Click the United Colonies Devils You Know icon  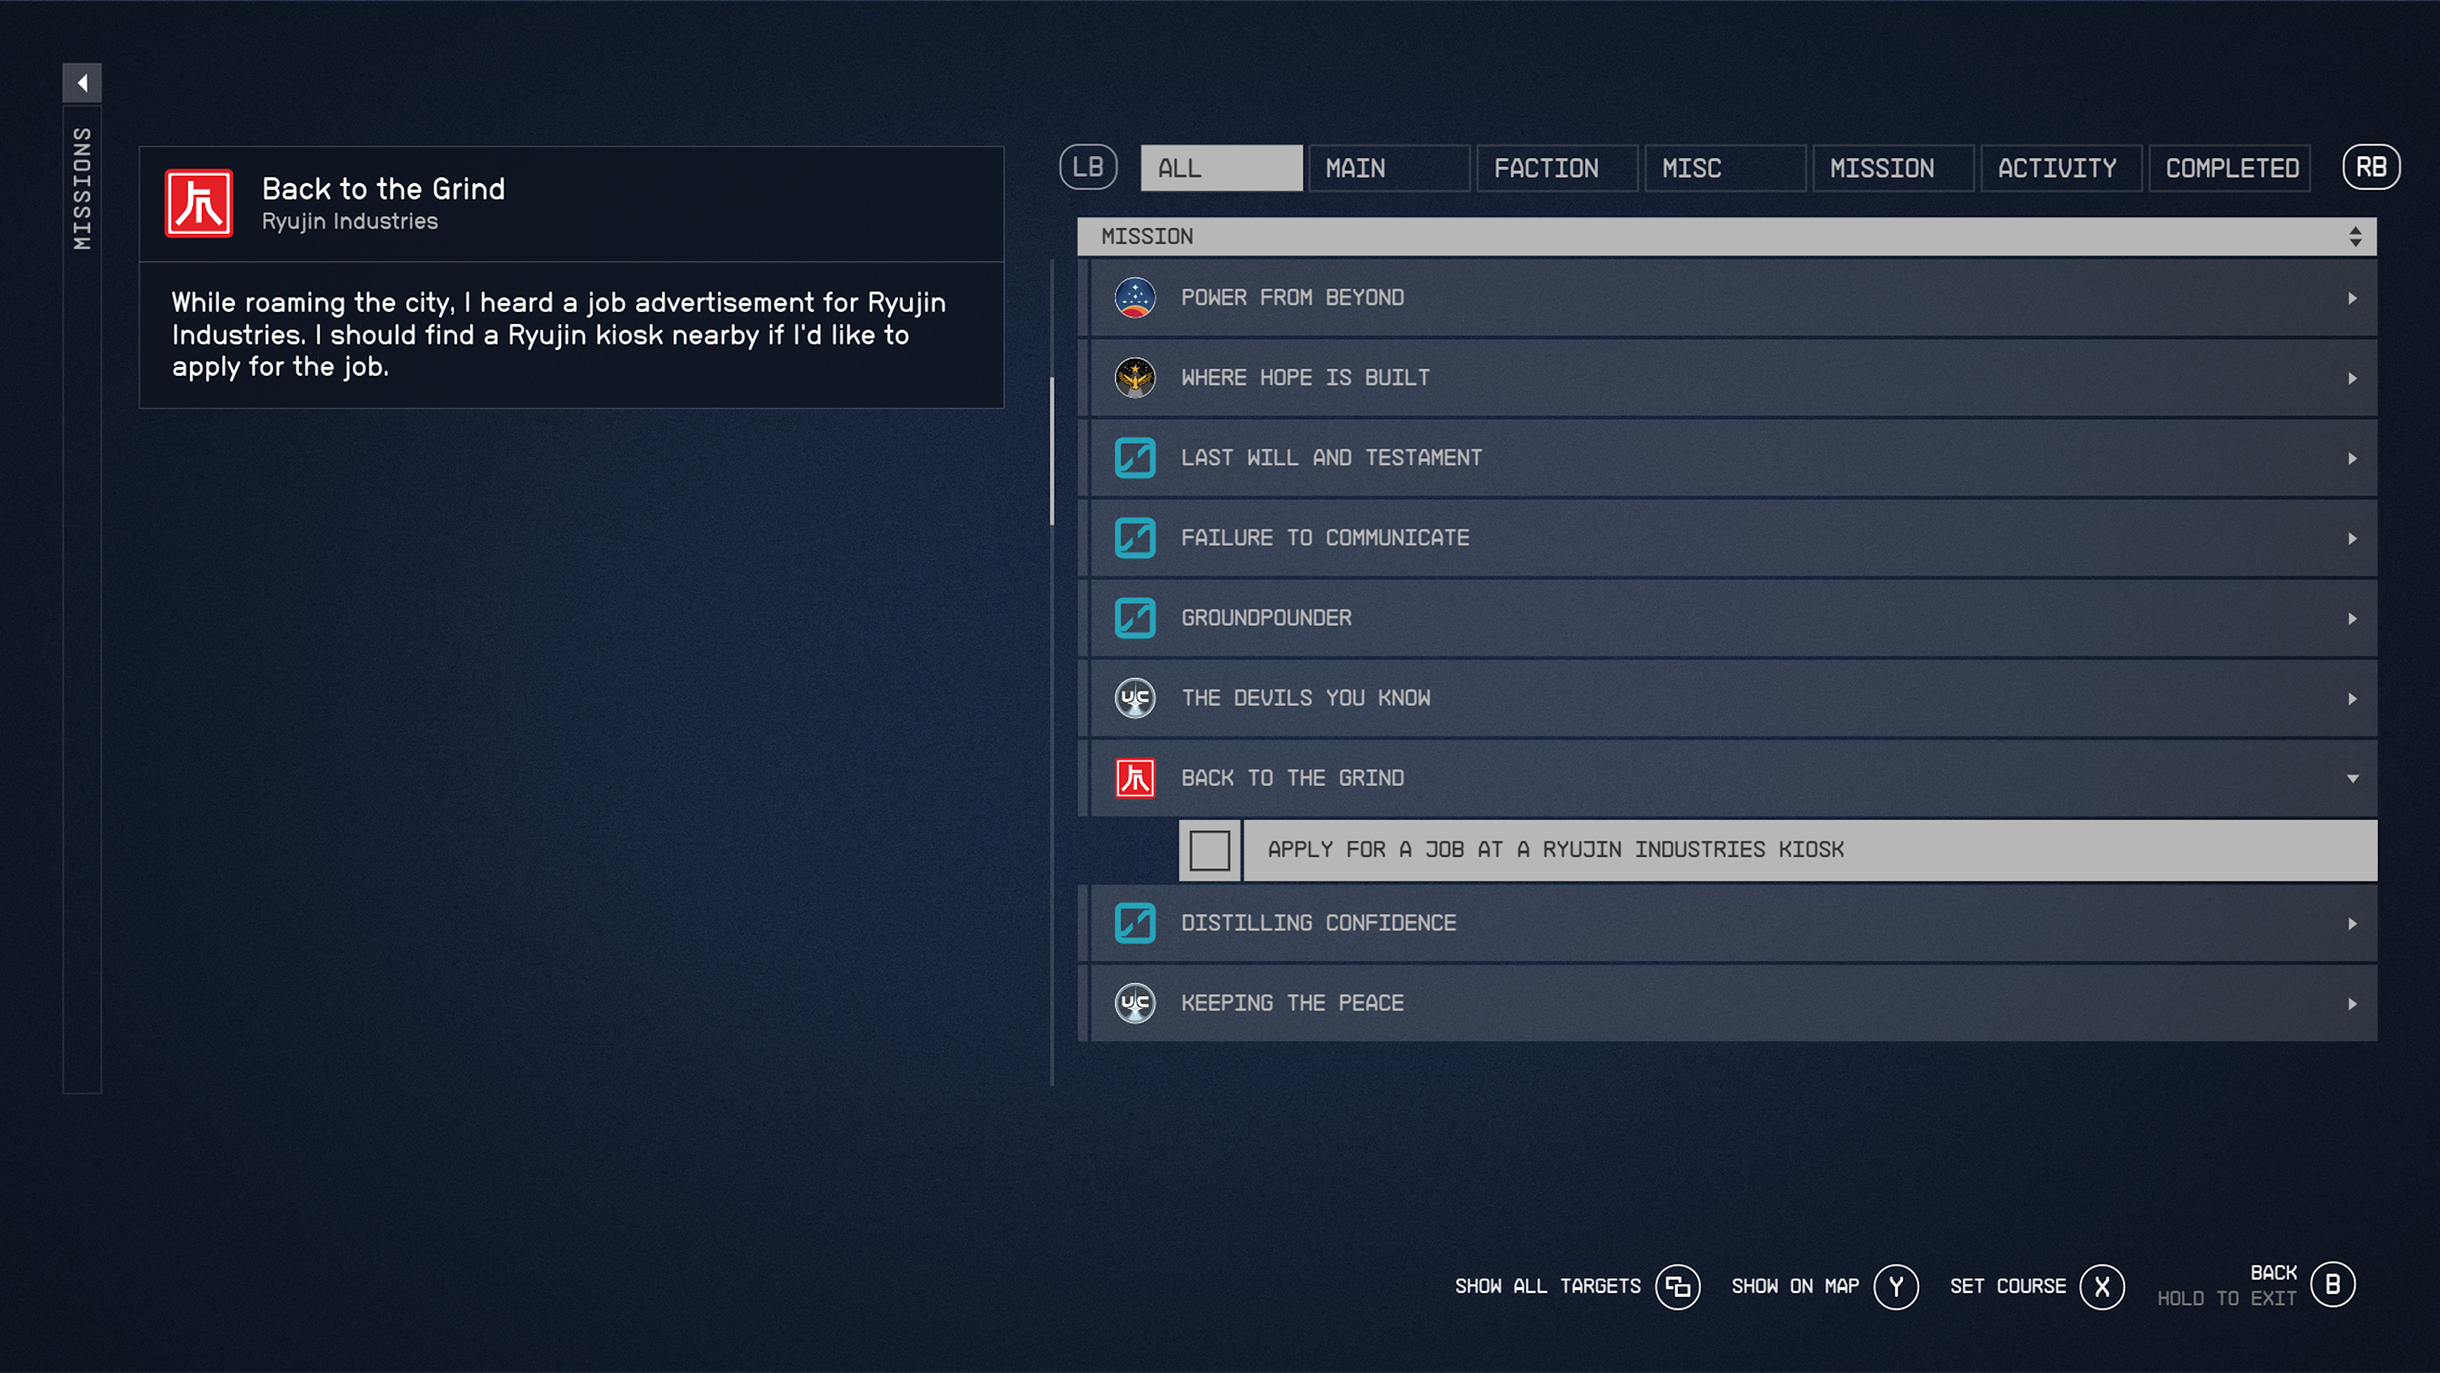1136,697
